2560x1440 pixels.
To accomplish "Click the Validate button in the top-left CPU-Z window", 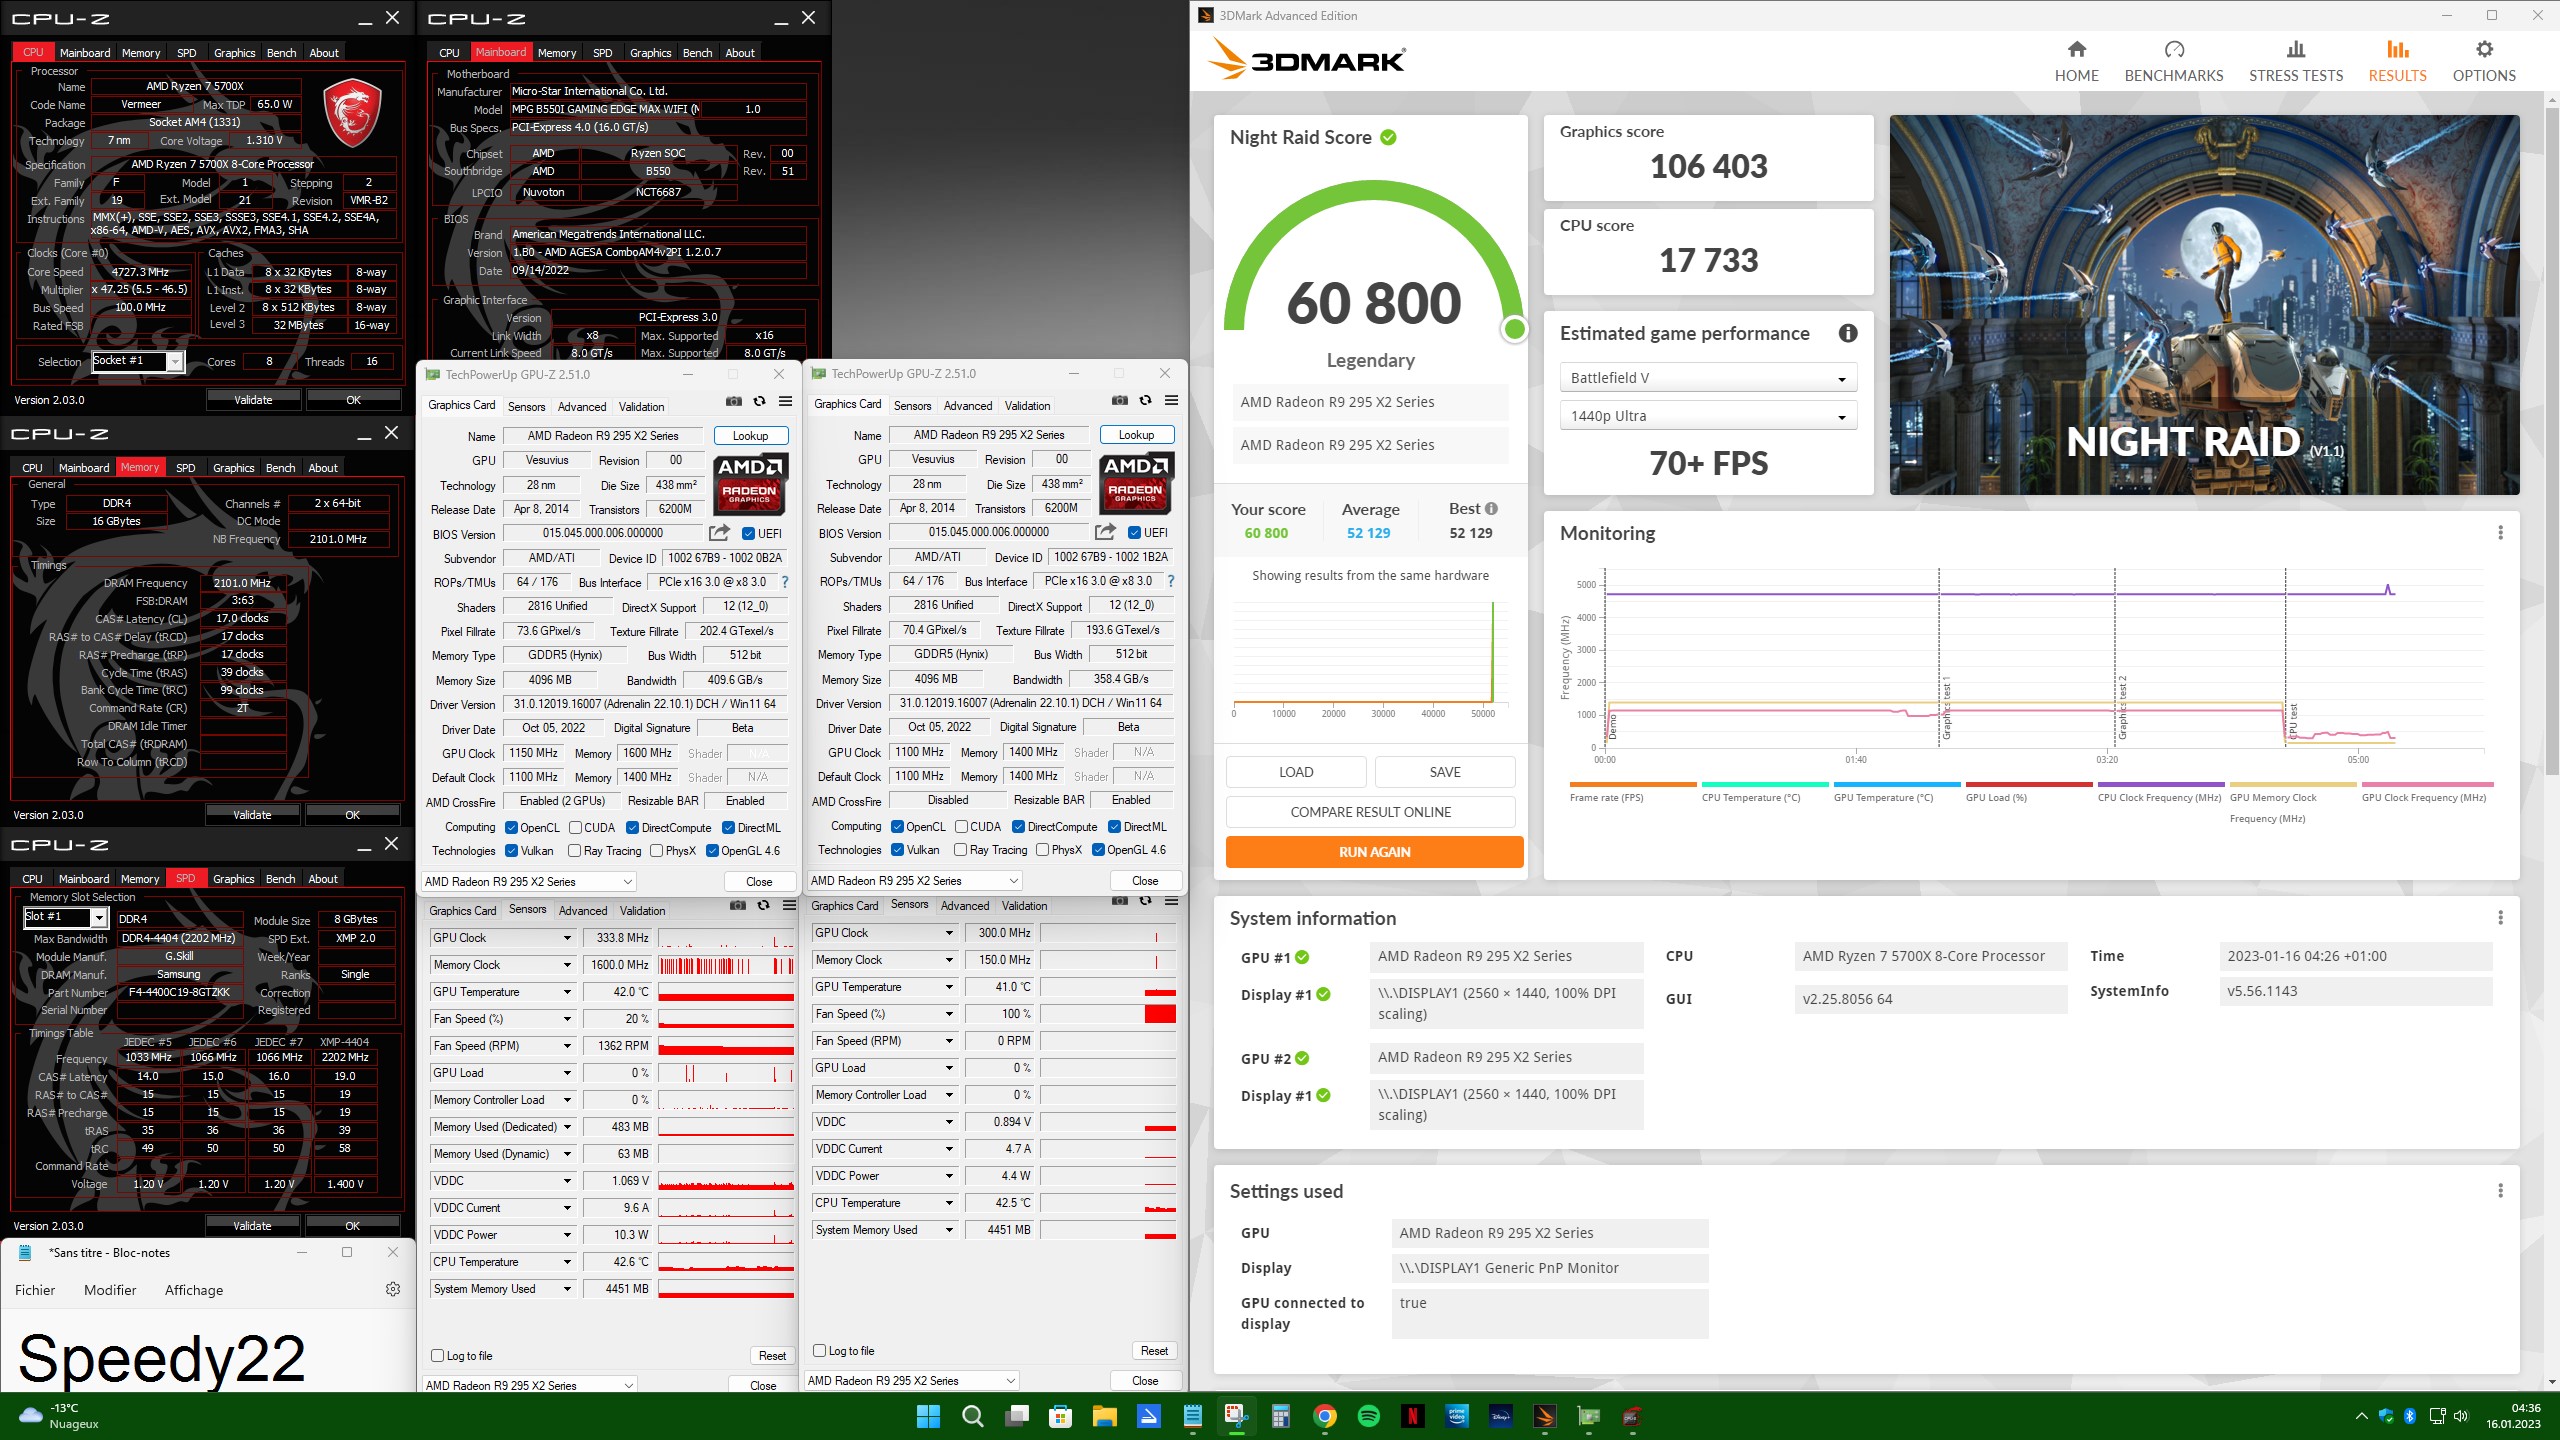I will coord(253,400).
